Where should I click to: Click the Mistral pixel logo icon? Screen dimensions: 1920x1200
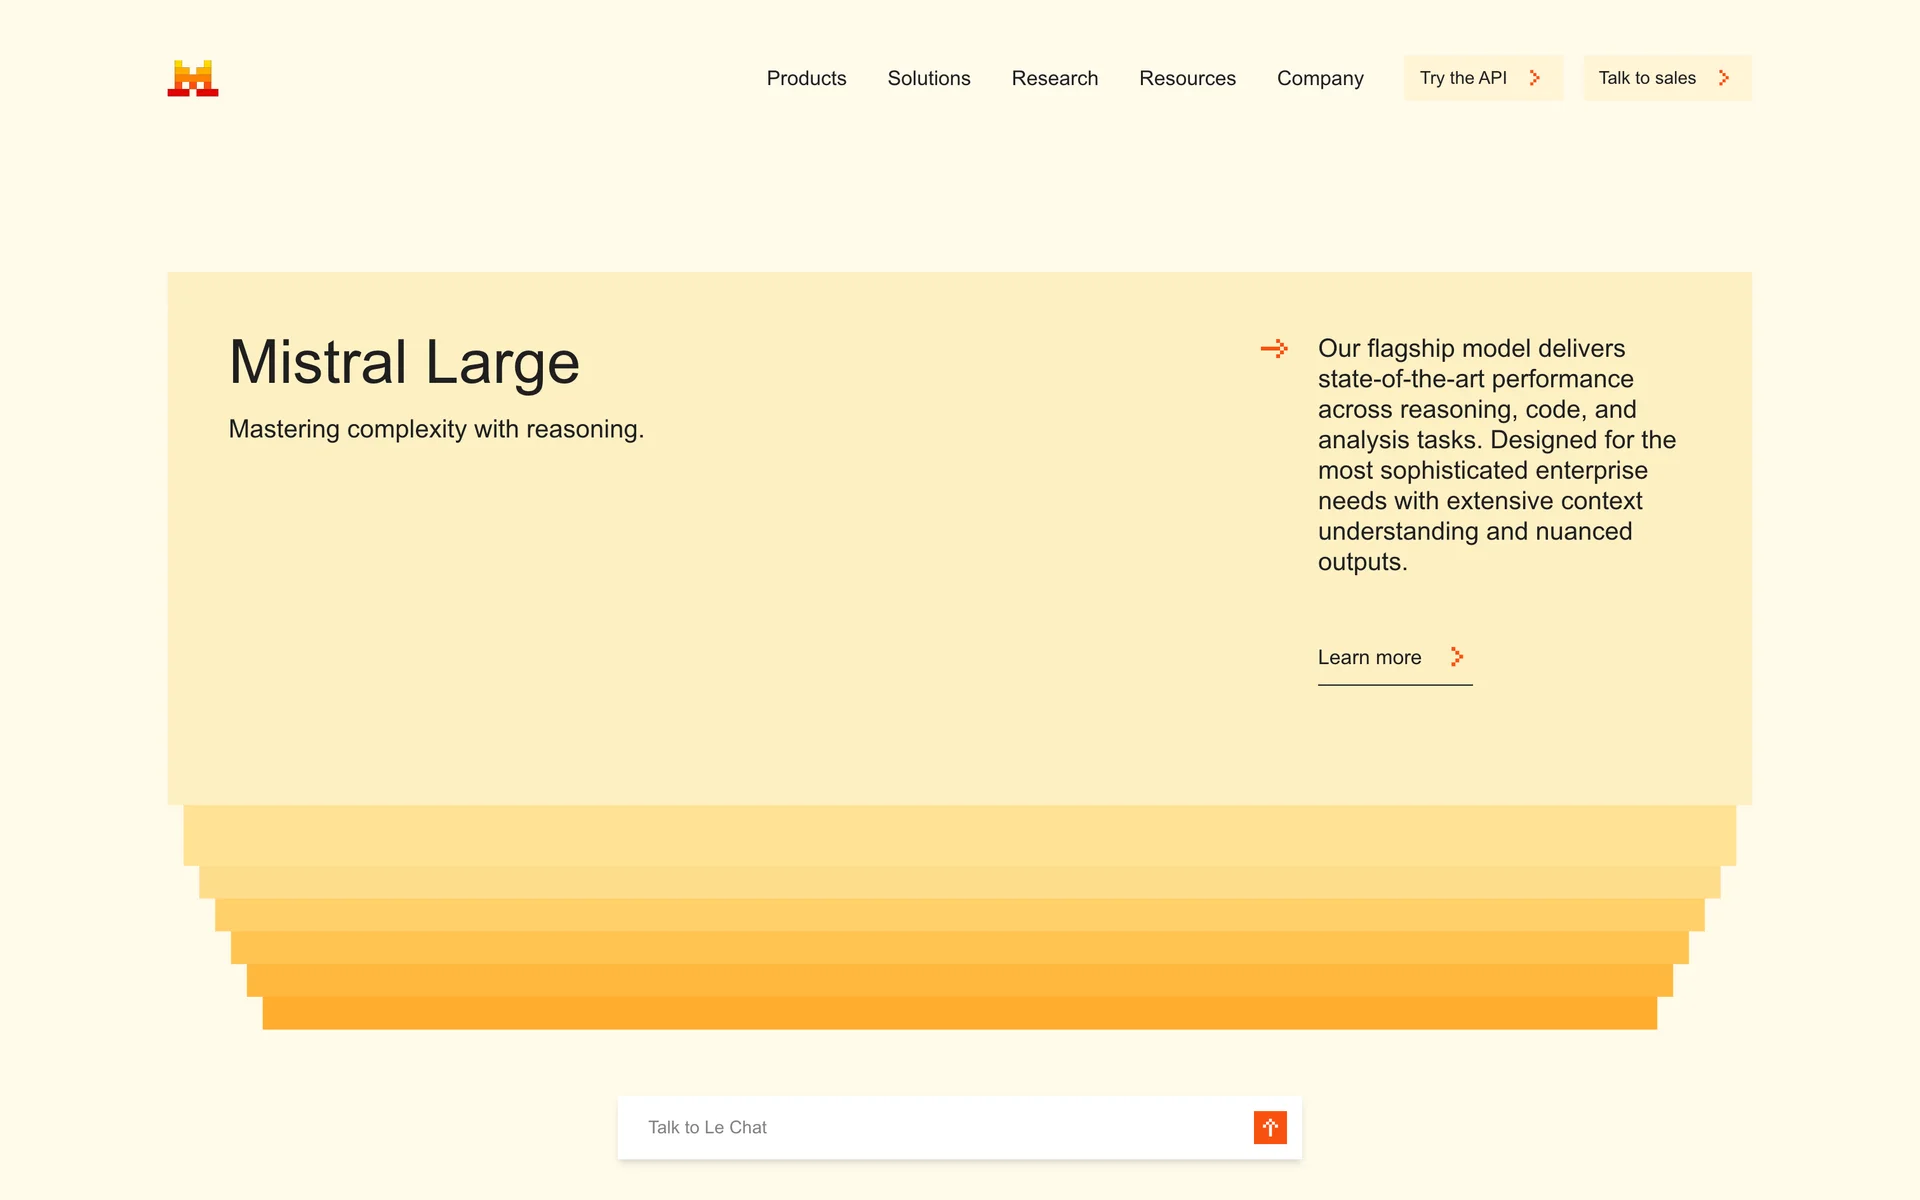point(193,78)
